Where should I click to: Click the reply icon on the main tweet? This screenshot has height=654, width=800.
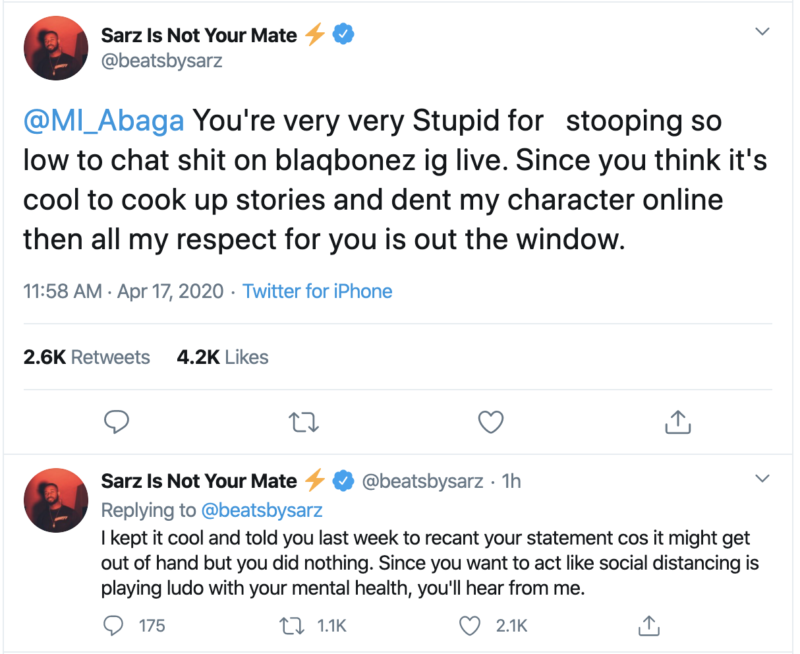118,423
